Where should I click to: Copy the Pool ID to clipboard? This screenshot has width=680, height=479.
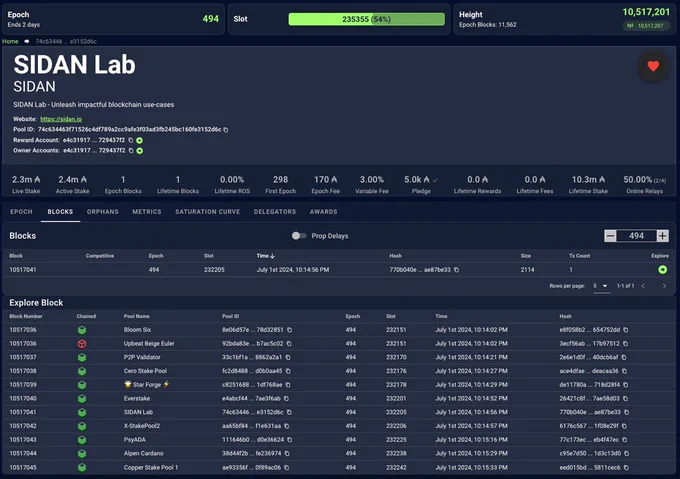(226, 130)
